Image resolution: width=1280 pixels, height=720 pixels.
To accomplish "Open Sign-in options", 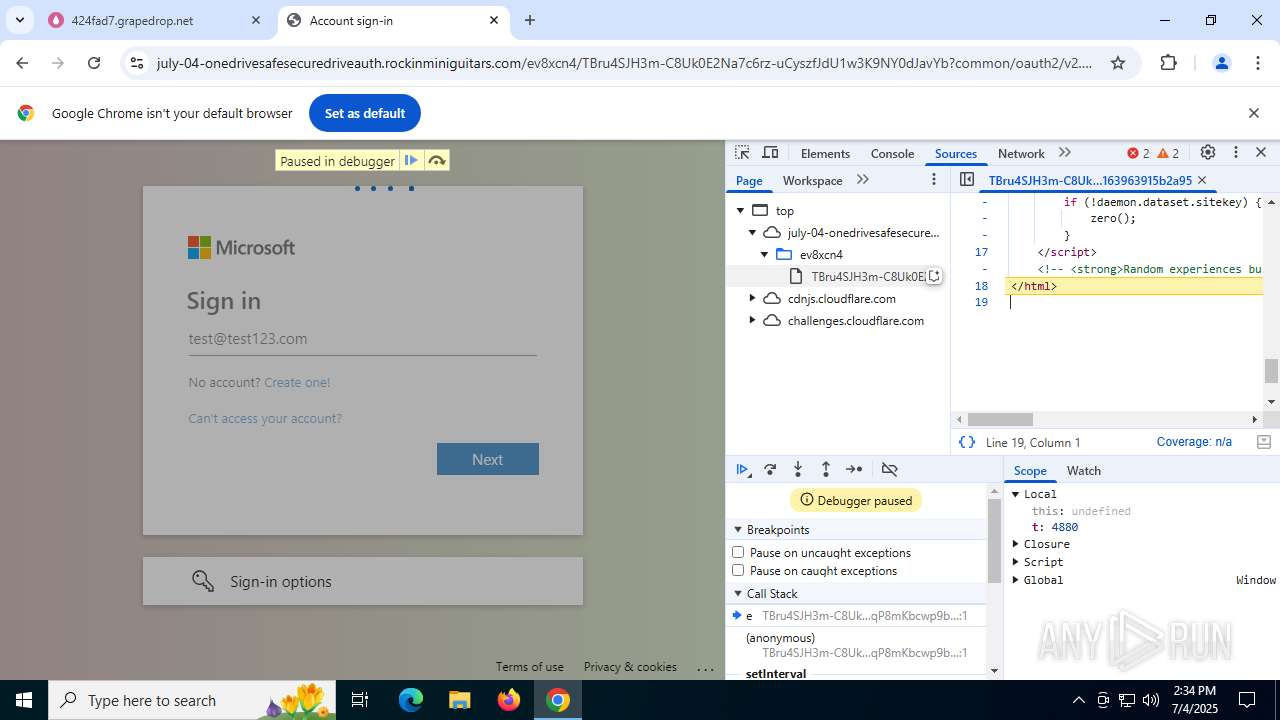I will 363,581.
